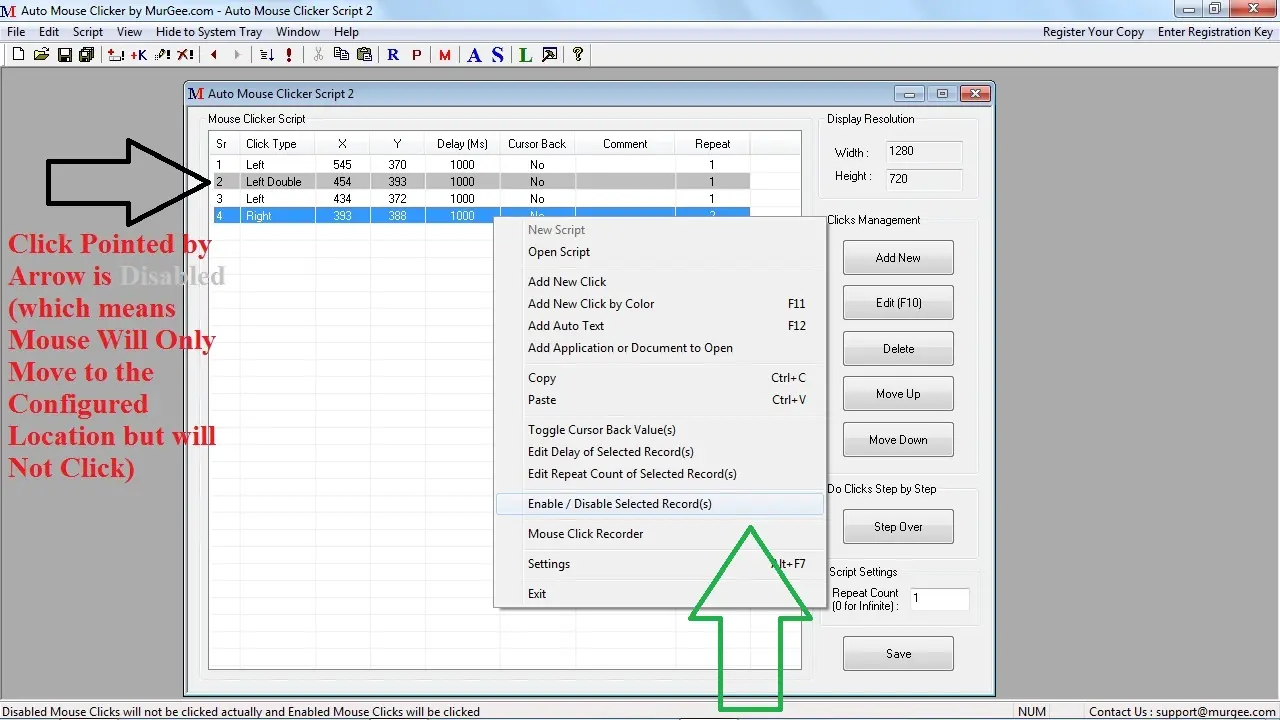Click the add new click toolbar icon
The height and width of the screenshot is (720, 1280).
click(116, 55)
